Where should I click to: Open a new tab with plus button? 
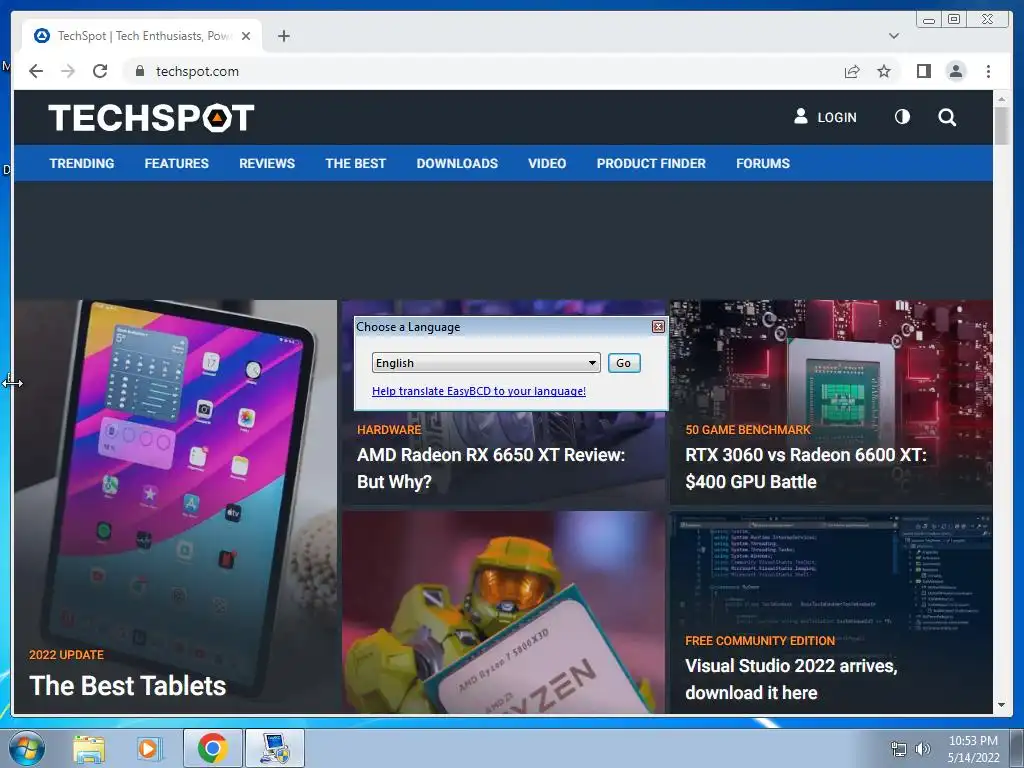click(x=283, y=36)
